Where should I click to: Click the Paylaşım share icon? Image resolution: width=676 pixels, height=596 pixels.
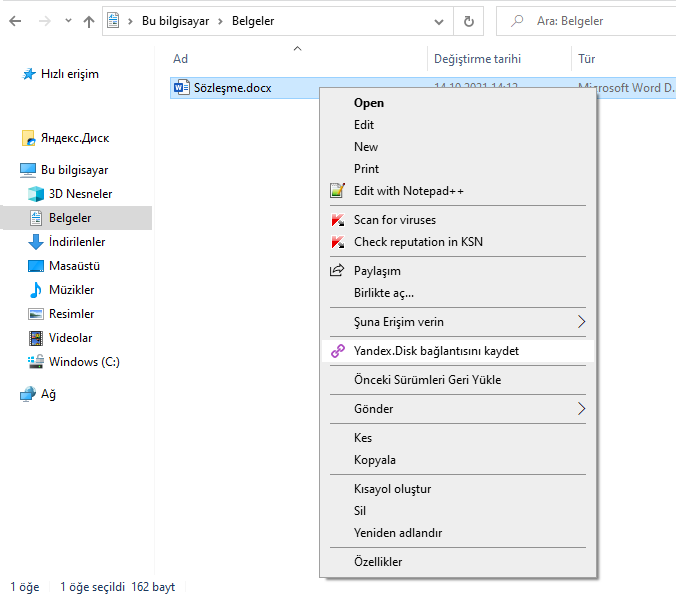click(x=337, y=270)
